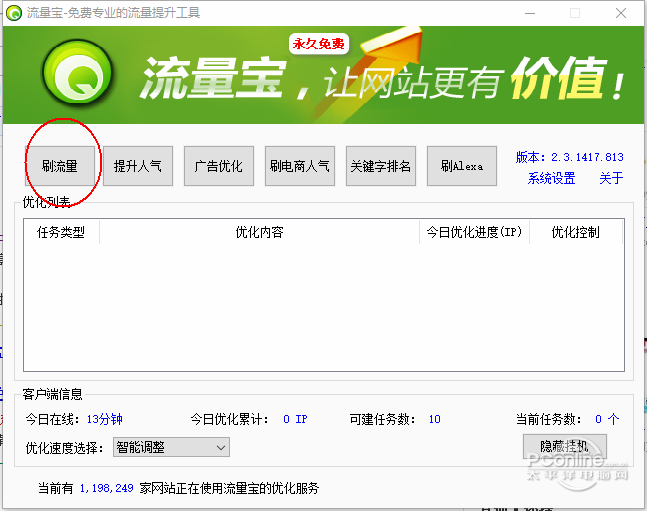The height and width of the screenshot is (511, 647).
Task: Click the 关于 link
Action: pyautogui.click(x=611, y=178)
